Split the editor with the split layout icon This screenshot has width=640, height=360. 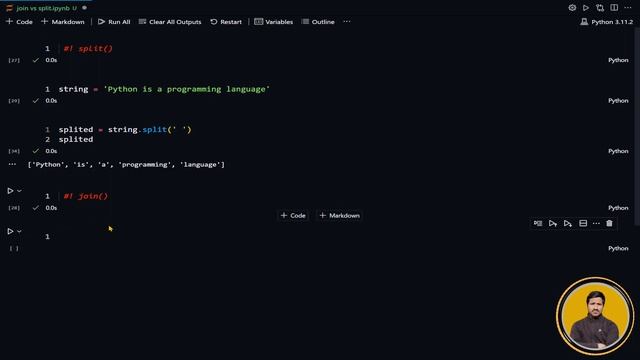[614, 8]
